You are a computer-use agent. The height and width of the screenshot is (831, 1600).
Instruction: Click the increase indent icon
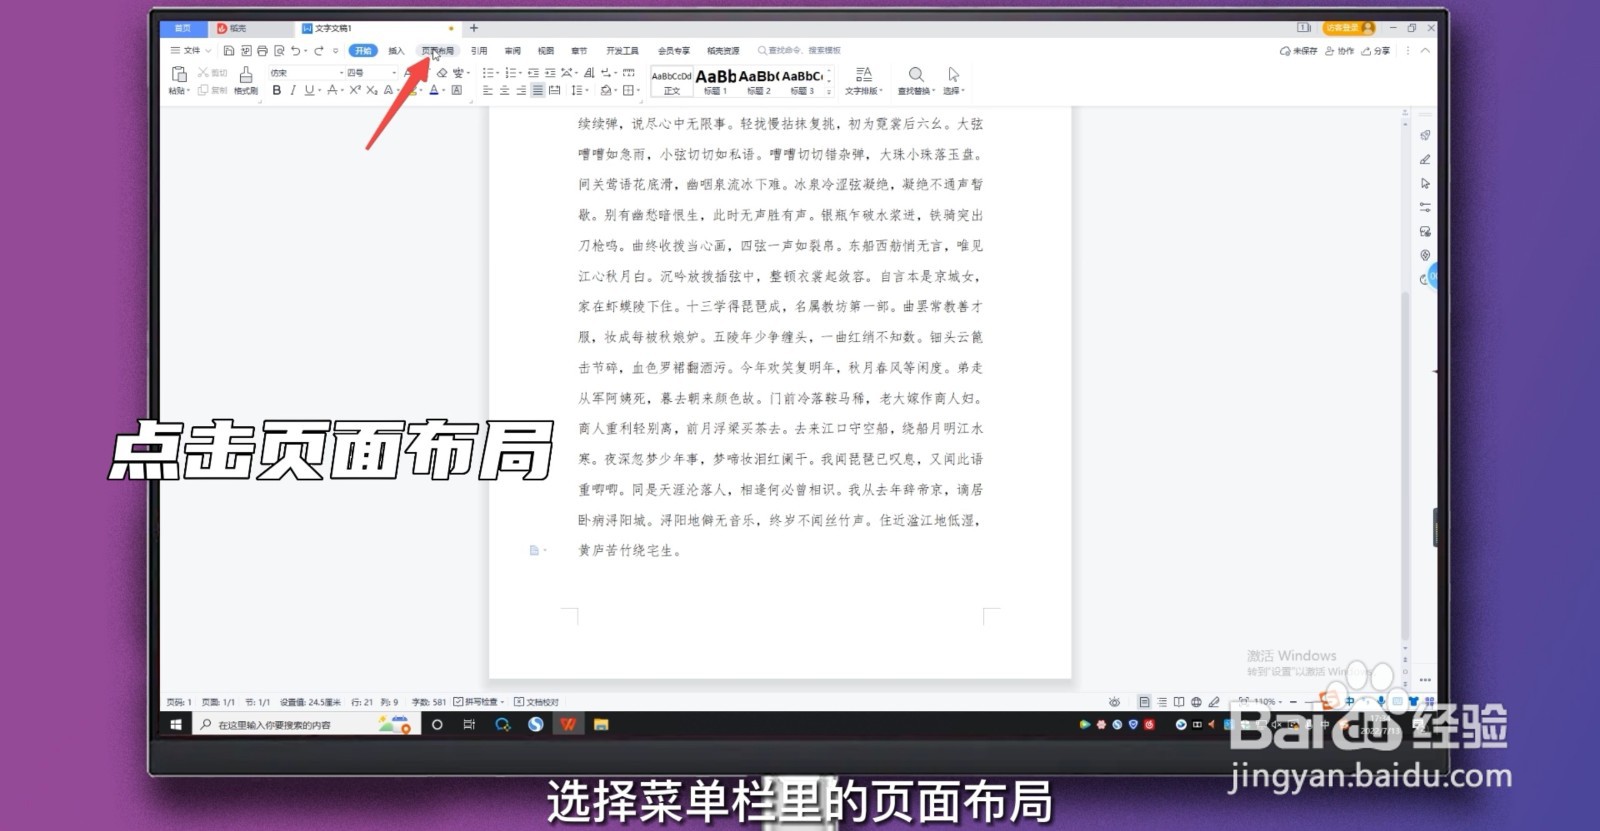(550, 73)
